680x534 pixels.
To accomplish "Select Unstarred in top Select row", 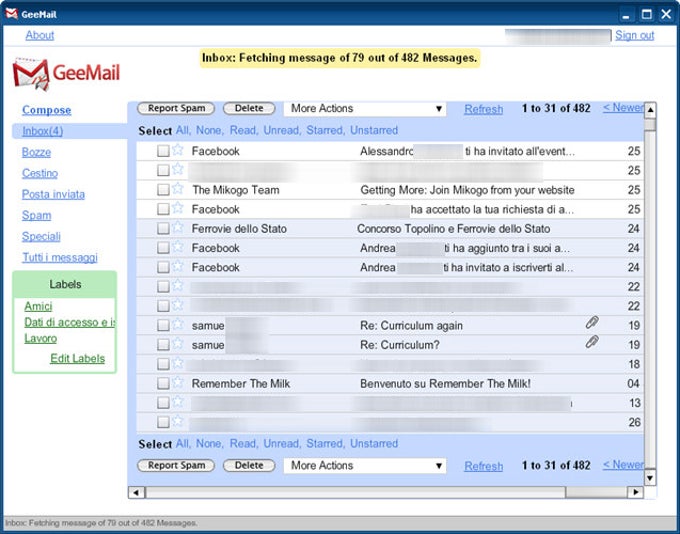I will pyautogui.click(x=374, y=130).
